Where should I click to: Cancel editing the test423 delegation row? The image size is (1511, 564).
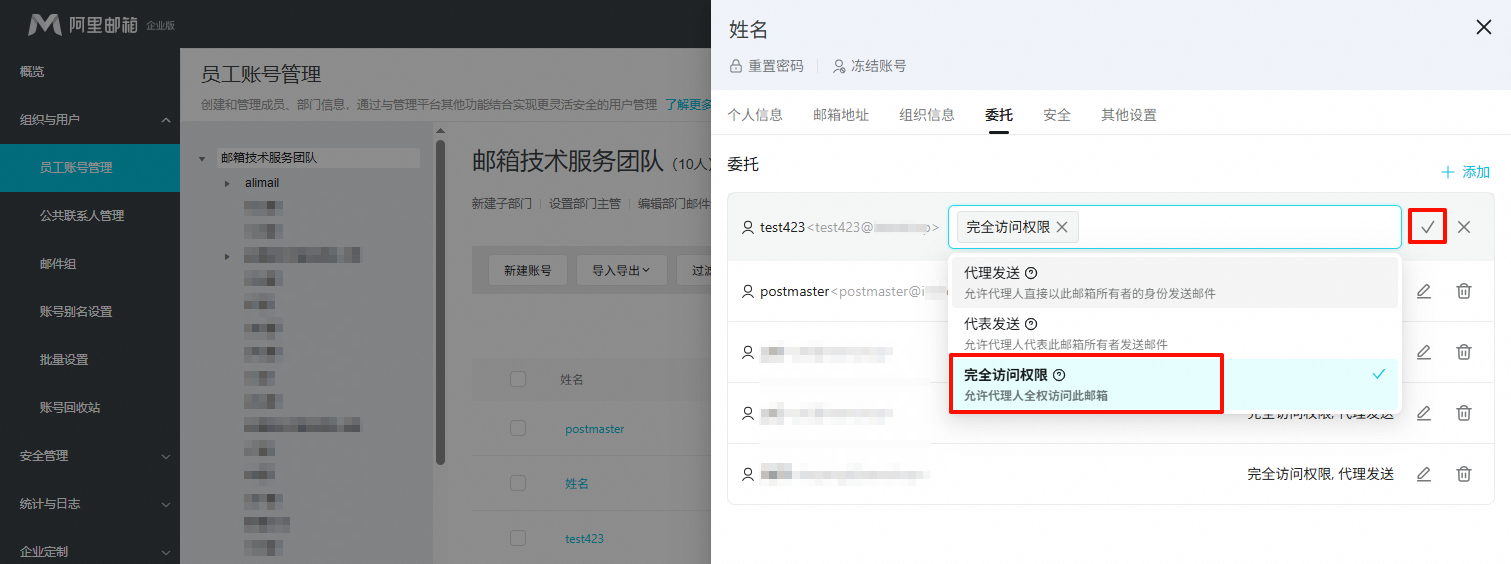point(1464,227)
